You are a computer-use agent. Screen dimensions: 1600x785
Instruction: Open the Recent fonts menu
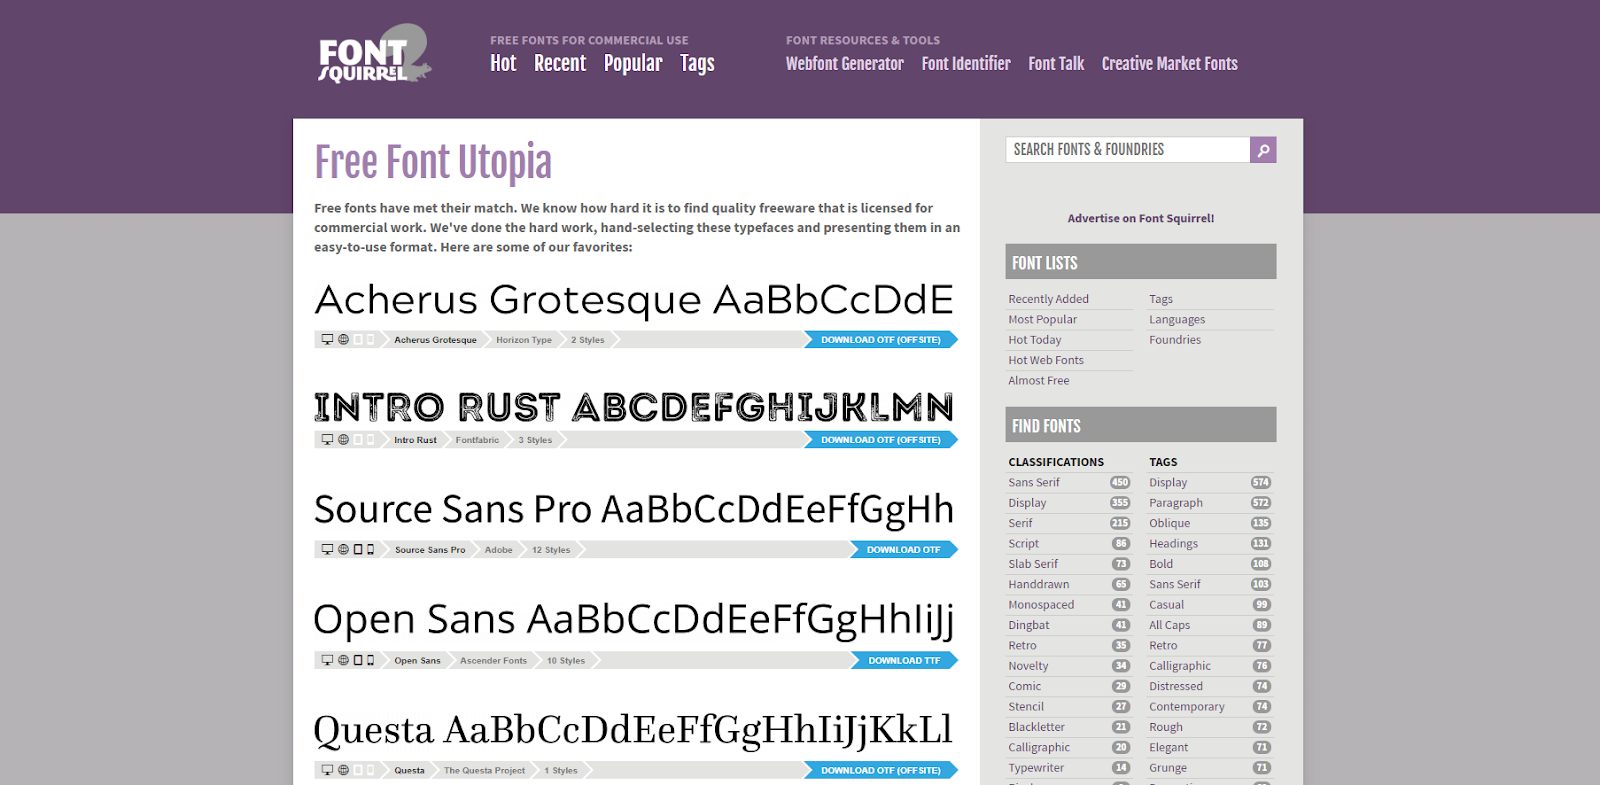(560, 63)
